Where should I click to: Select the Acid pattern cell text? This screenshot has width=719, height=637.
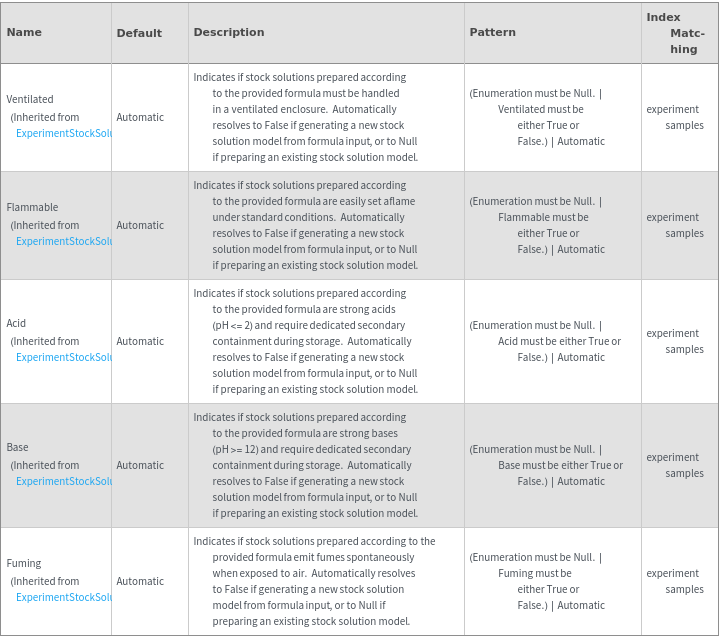[x=545, y=341]
